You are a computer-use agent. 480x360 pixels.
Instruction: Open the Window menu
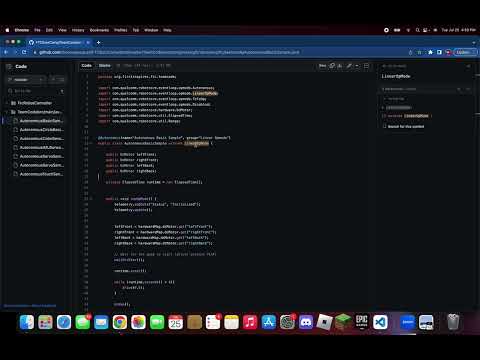(151, 30)
